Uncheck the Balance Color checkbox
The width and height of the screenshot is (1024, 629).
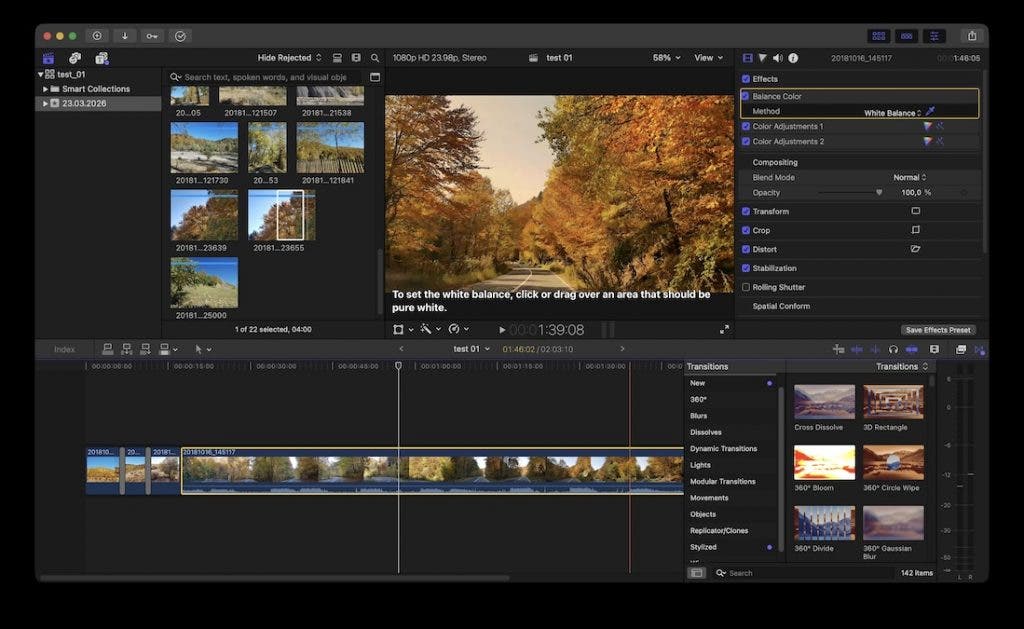coord(746,96)
